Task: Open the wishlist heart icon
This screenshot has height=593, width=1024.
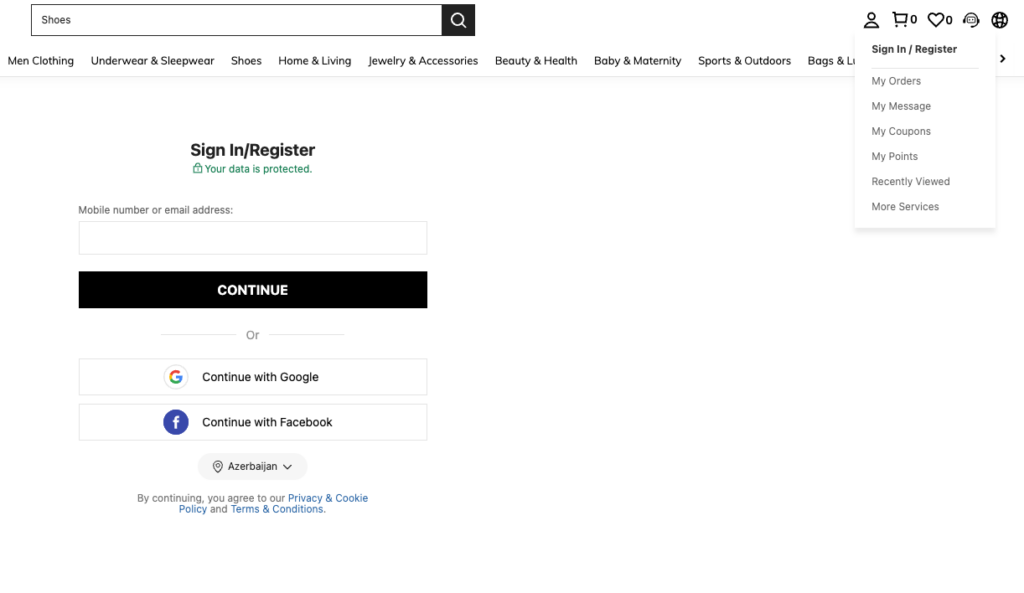Action: pos(936,20)
